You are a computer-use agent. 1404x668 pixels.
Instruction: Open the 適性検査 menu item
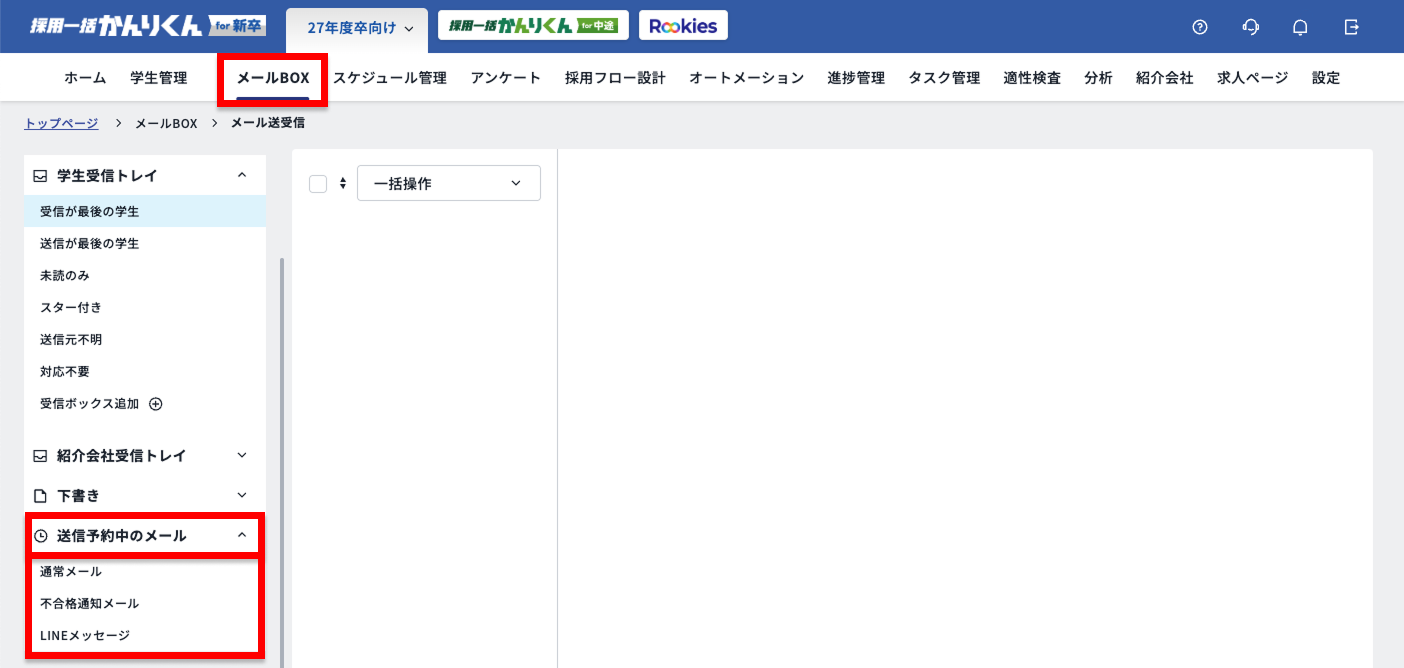pos(1031,77)
